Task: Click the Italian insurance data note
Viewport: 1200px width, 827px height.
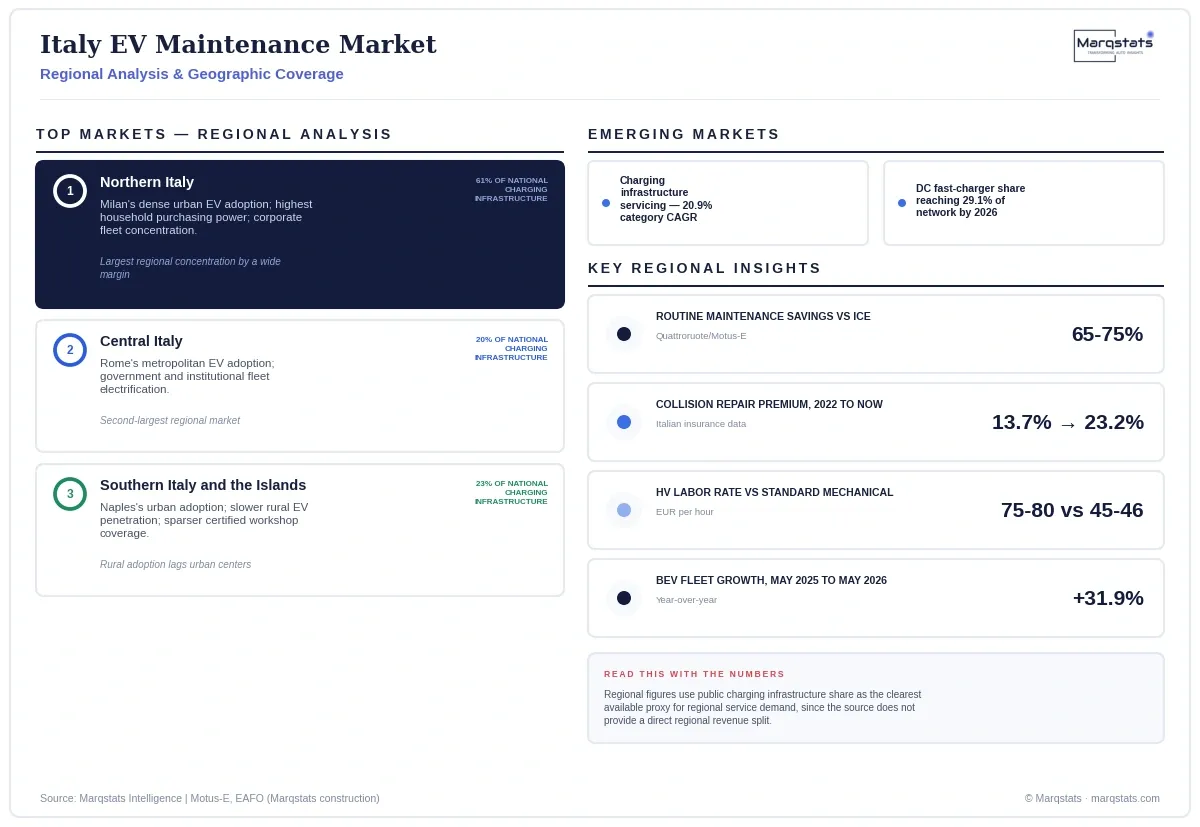Action: 701,424
